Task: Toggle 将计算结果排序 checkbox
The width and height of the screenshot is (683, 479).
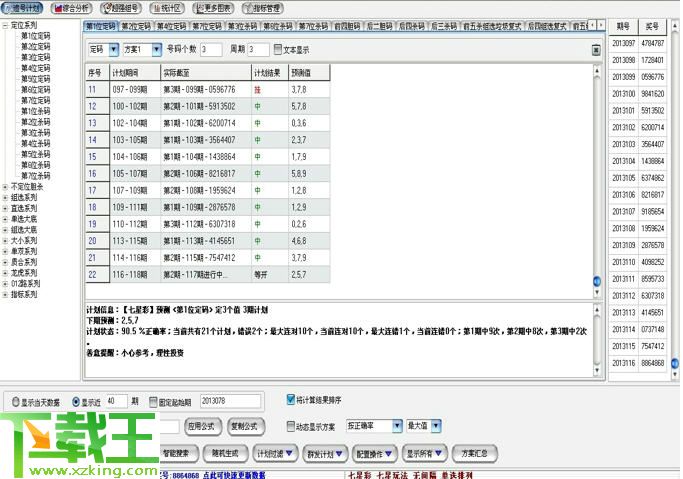Action: [292, 398]
